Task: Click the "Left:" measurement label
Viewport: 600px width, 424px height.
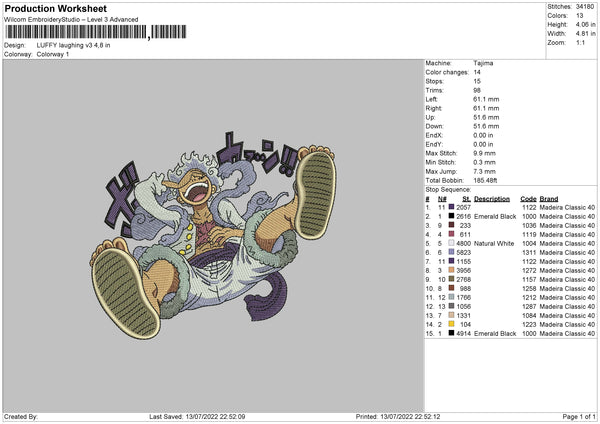Action: (x=431, y=99)
